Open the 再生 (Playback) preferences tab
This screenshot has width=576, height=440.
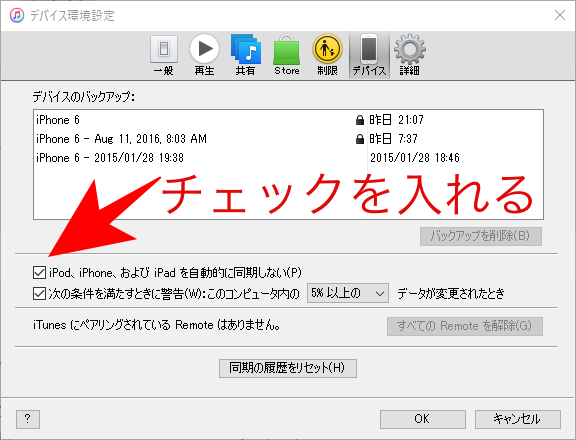pyautogui.click(x=205, y=55)
